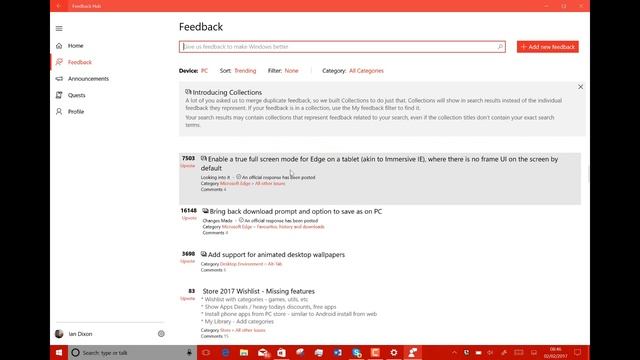640x360 pixels.
Task: Open the Action Center notifications icon
Action: (x=578, y=353)
